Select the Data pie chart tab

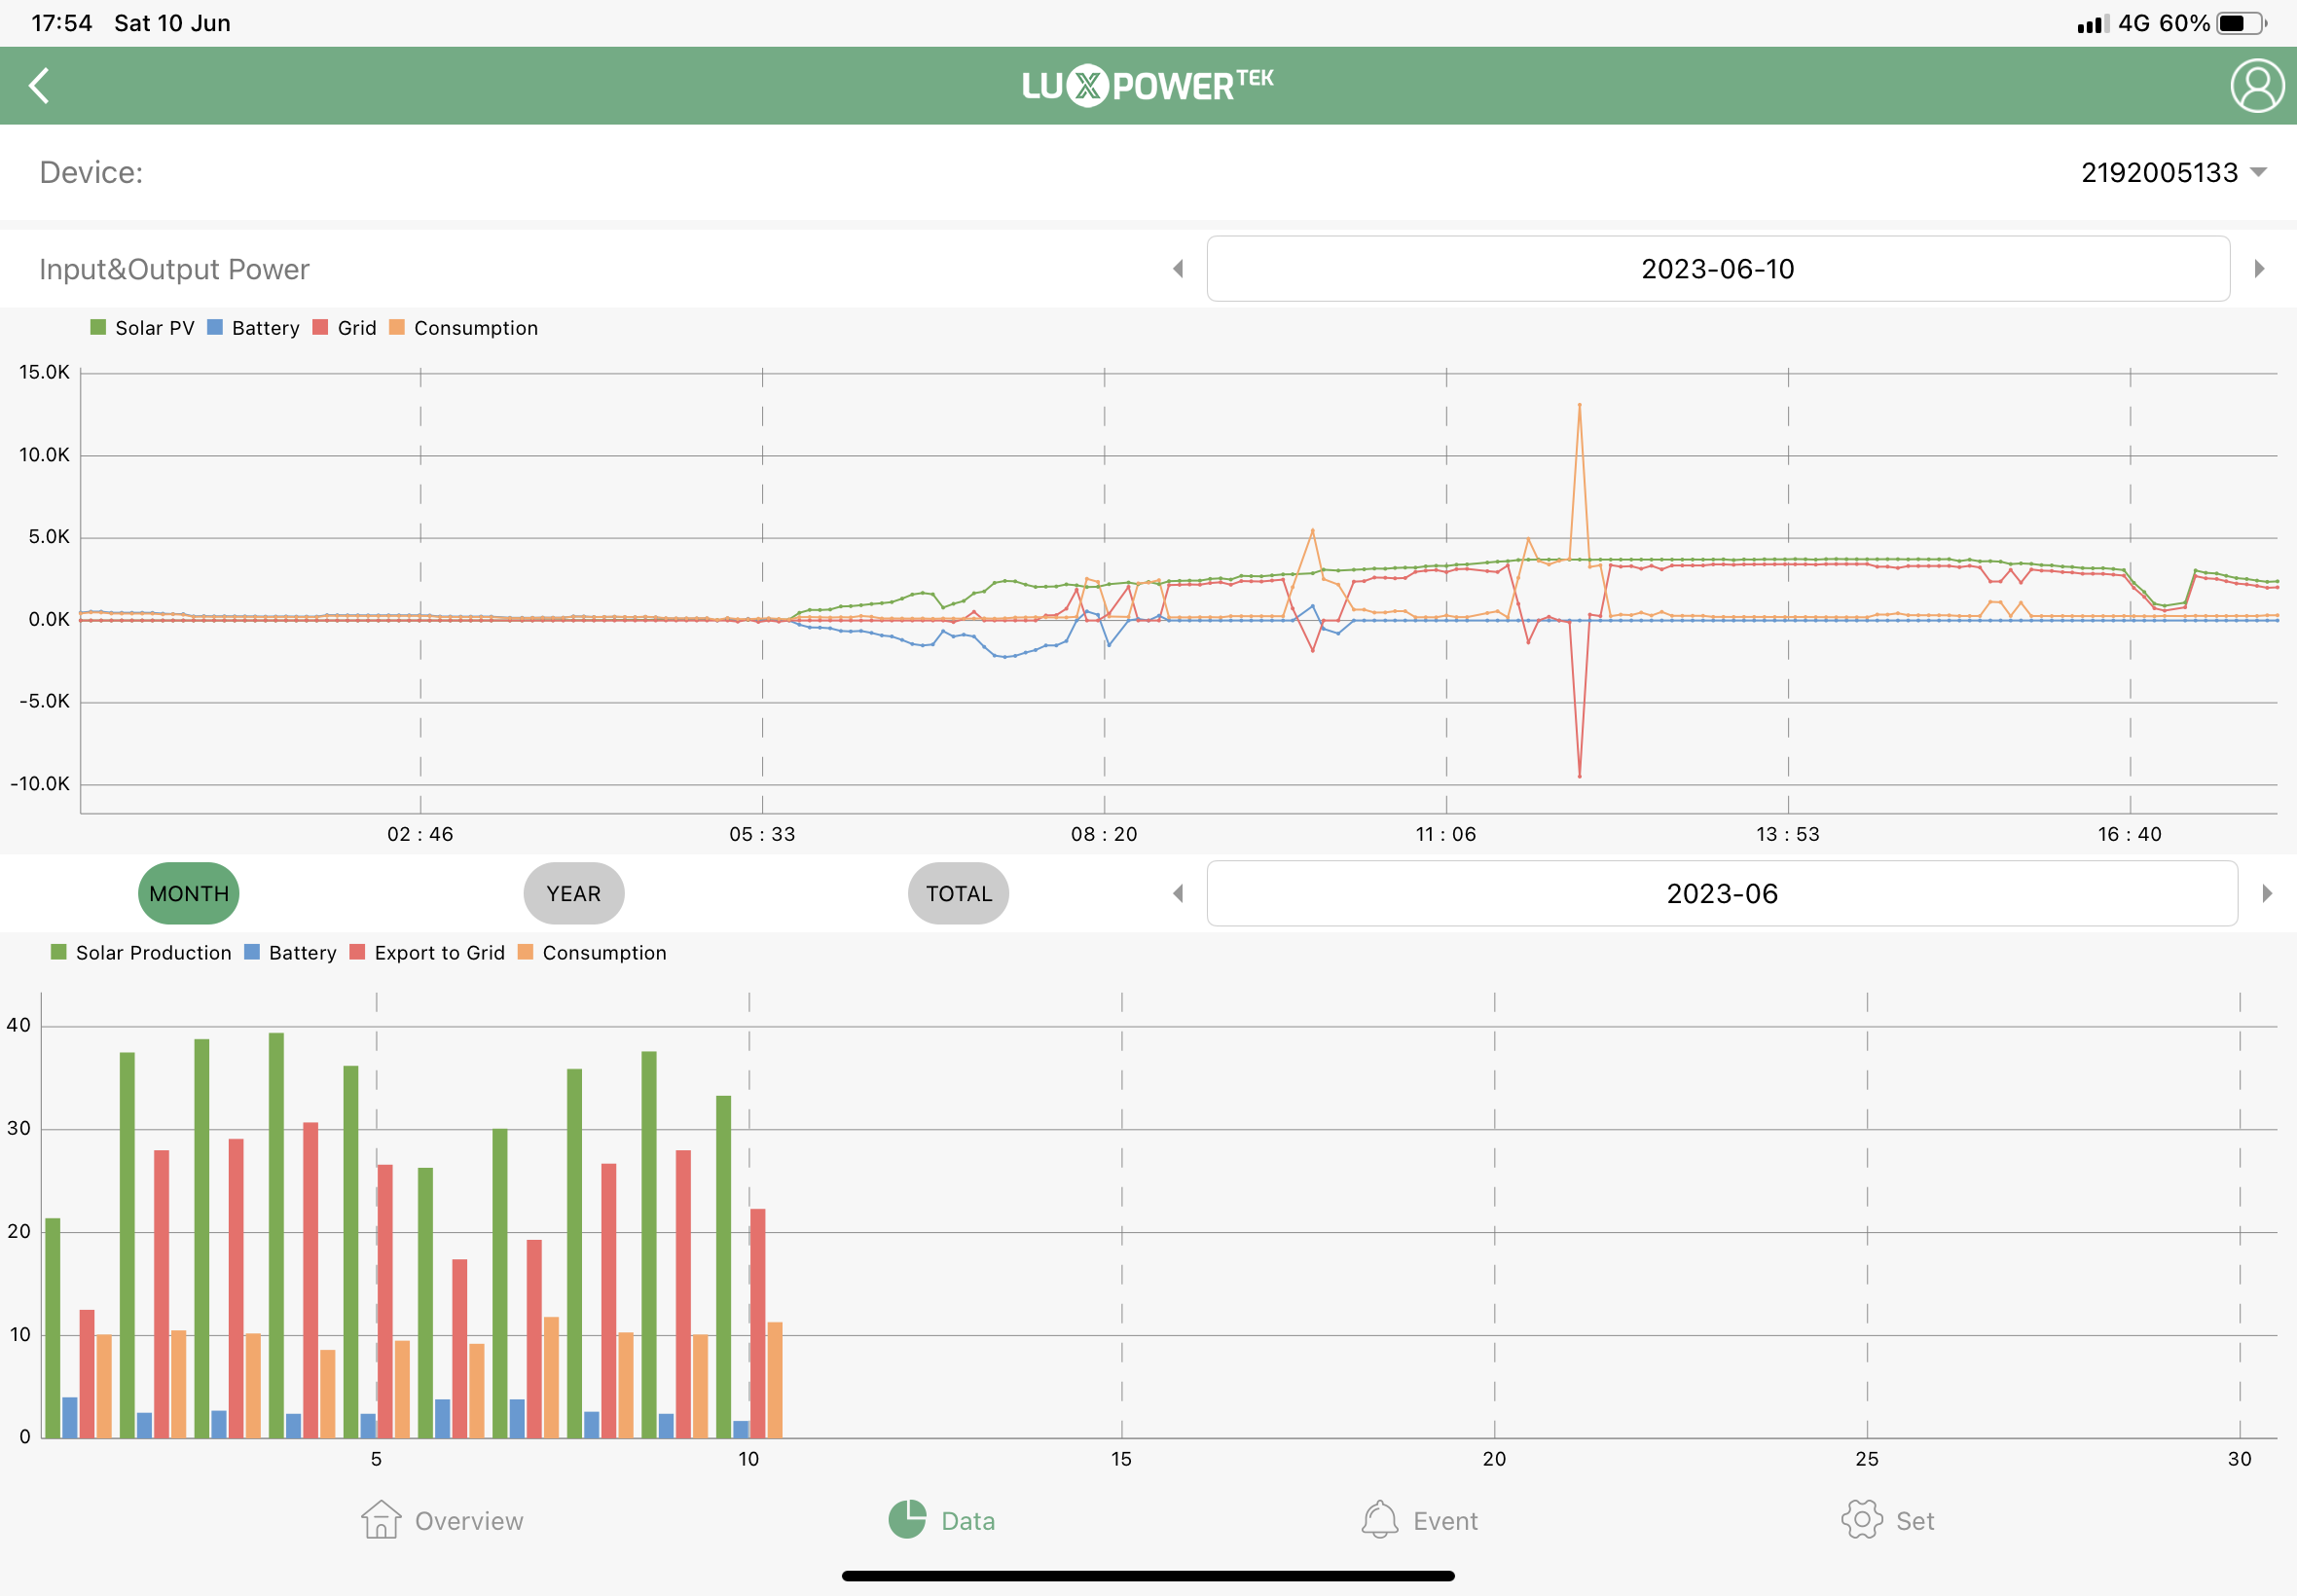click(941, 1520)
